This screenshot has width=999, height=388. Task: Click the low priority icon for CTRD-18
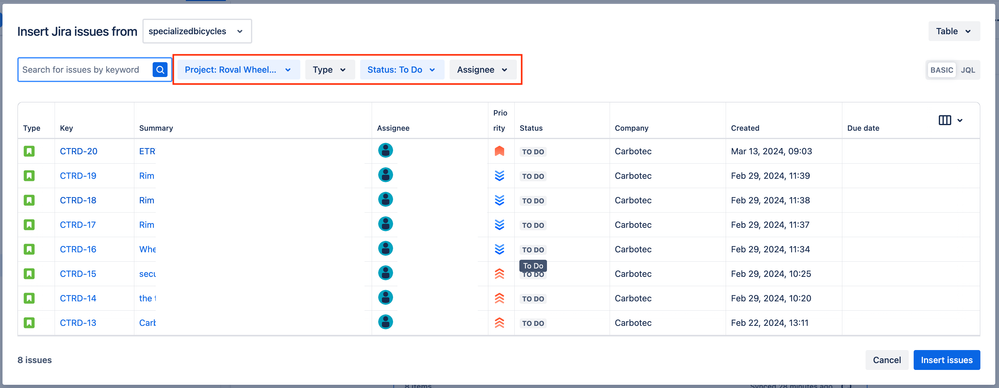[500, 200]
